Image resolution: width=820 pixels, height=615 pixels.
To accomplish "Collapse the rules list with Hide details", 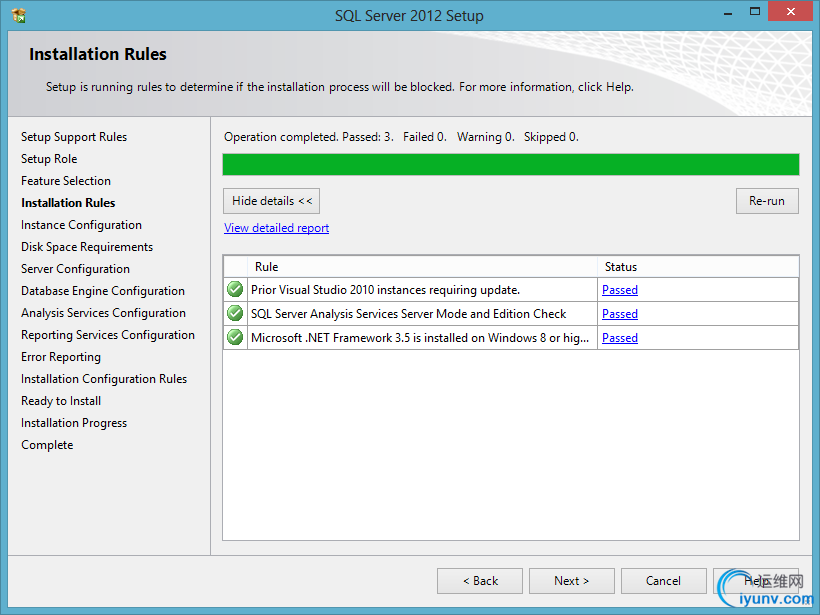I will pyautogui.click(x=271, y=201).
